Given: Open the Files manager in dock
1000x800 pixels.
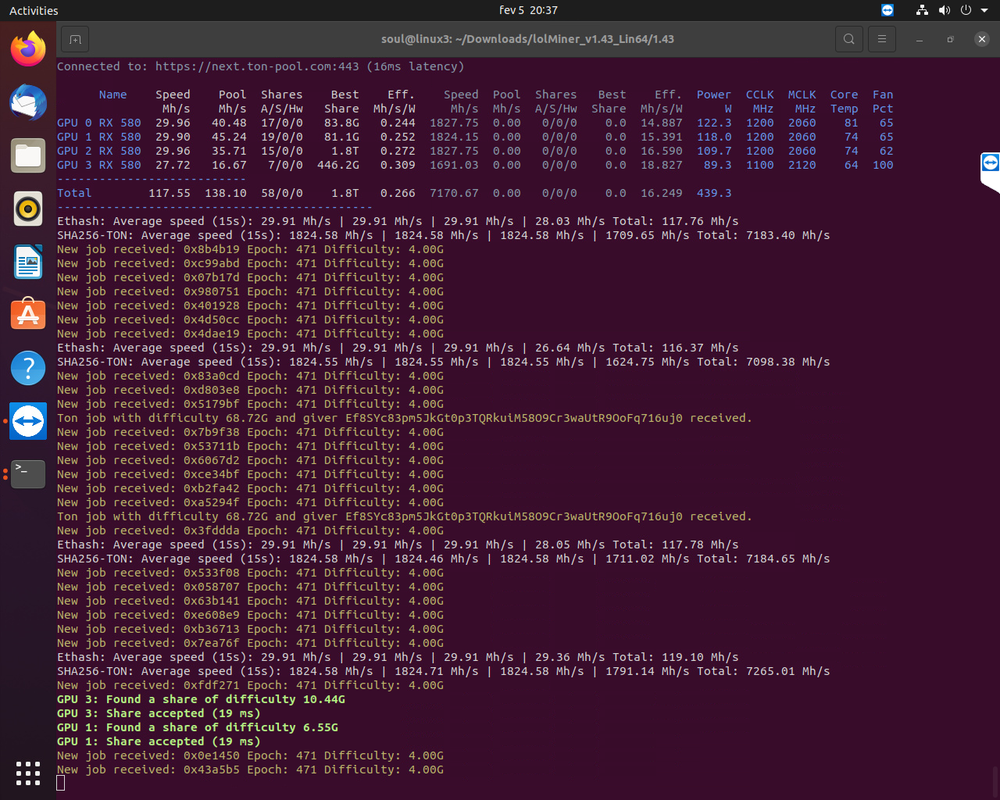Looking at the screenshot, I should pos(28,155).
